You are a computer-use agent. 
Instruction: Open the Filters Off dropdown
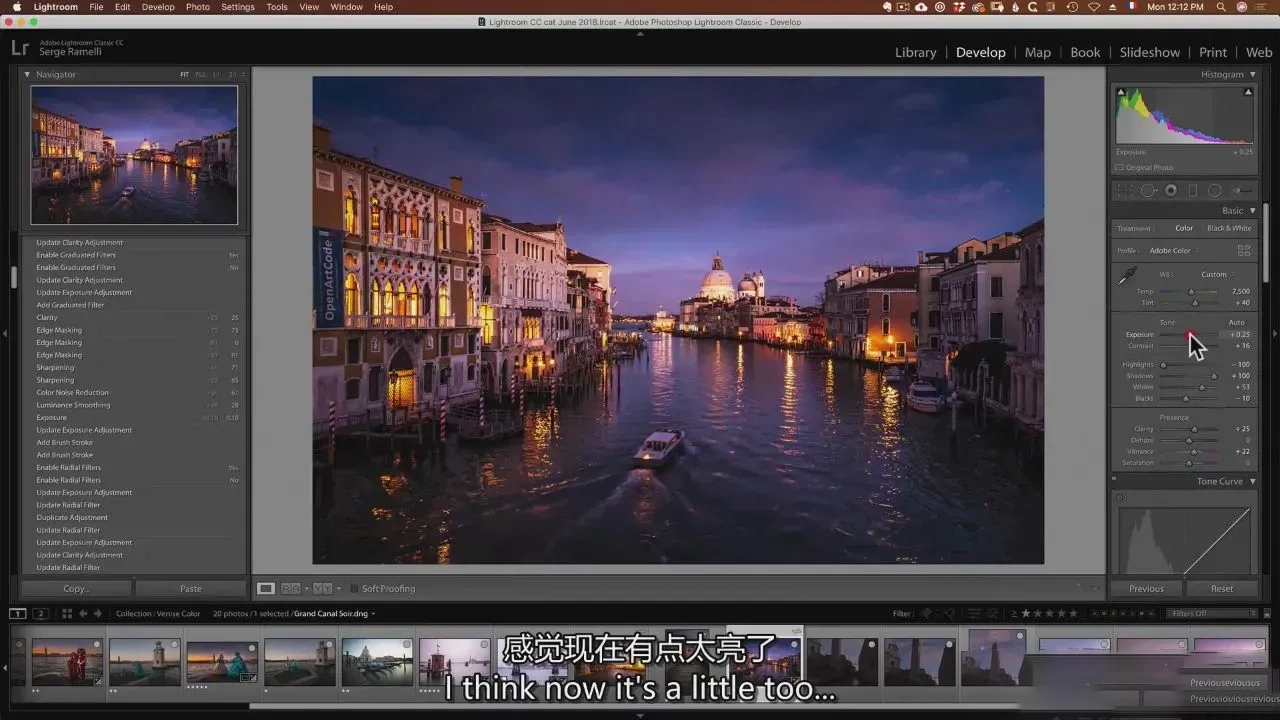click(x=1210, y=613)
